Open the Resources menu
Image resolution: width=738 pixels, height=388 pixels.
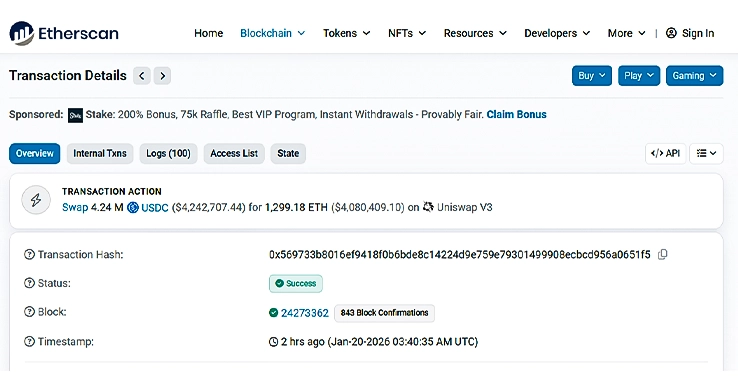click(475, 33)
